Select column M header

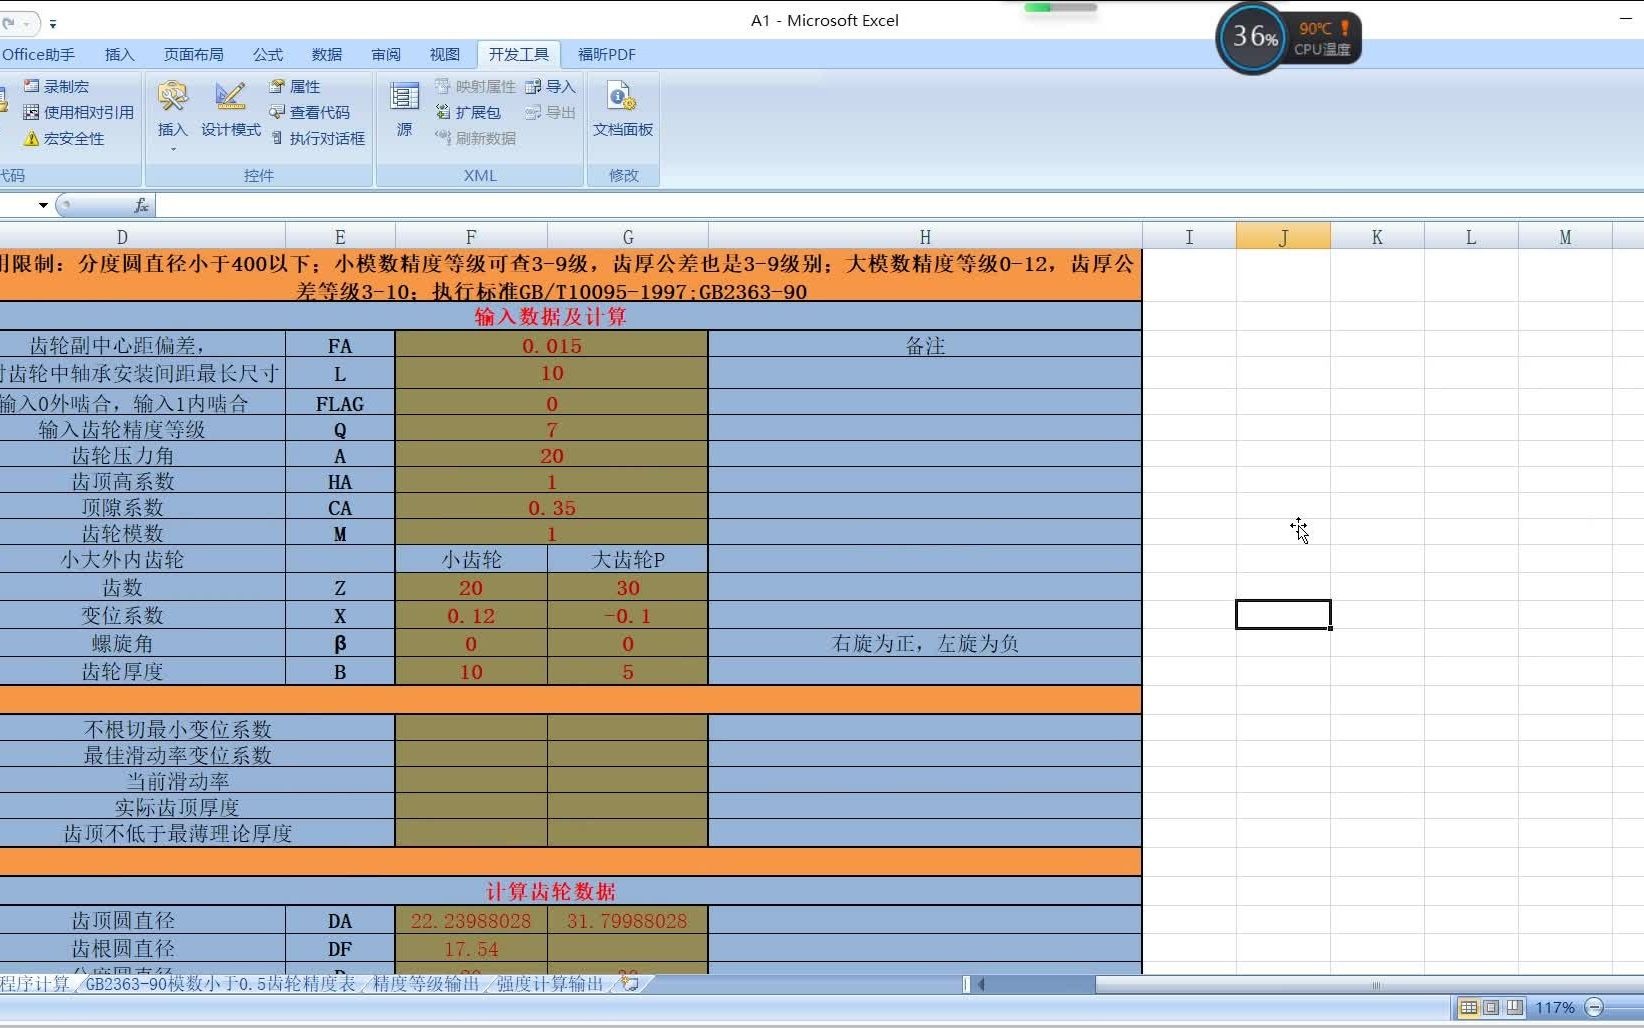pos(1565,237)
